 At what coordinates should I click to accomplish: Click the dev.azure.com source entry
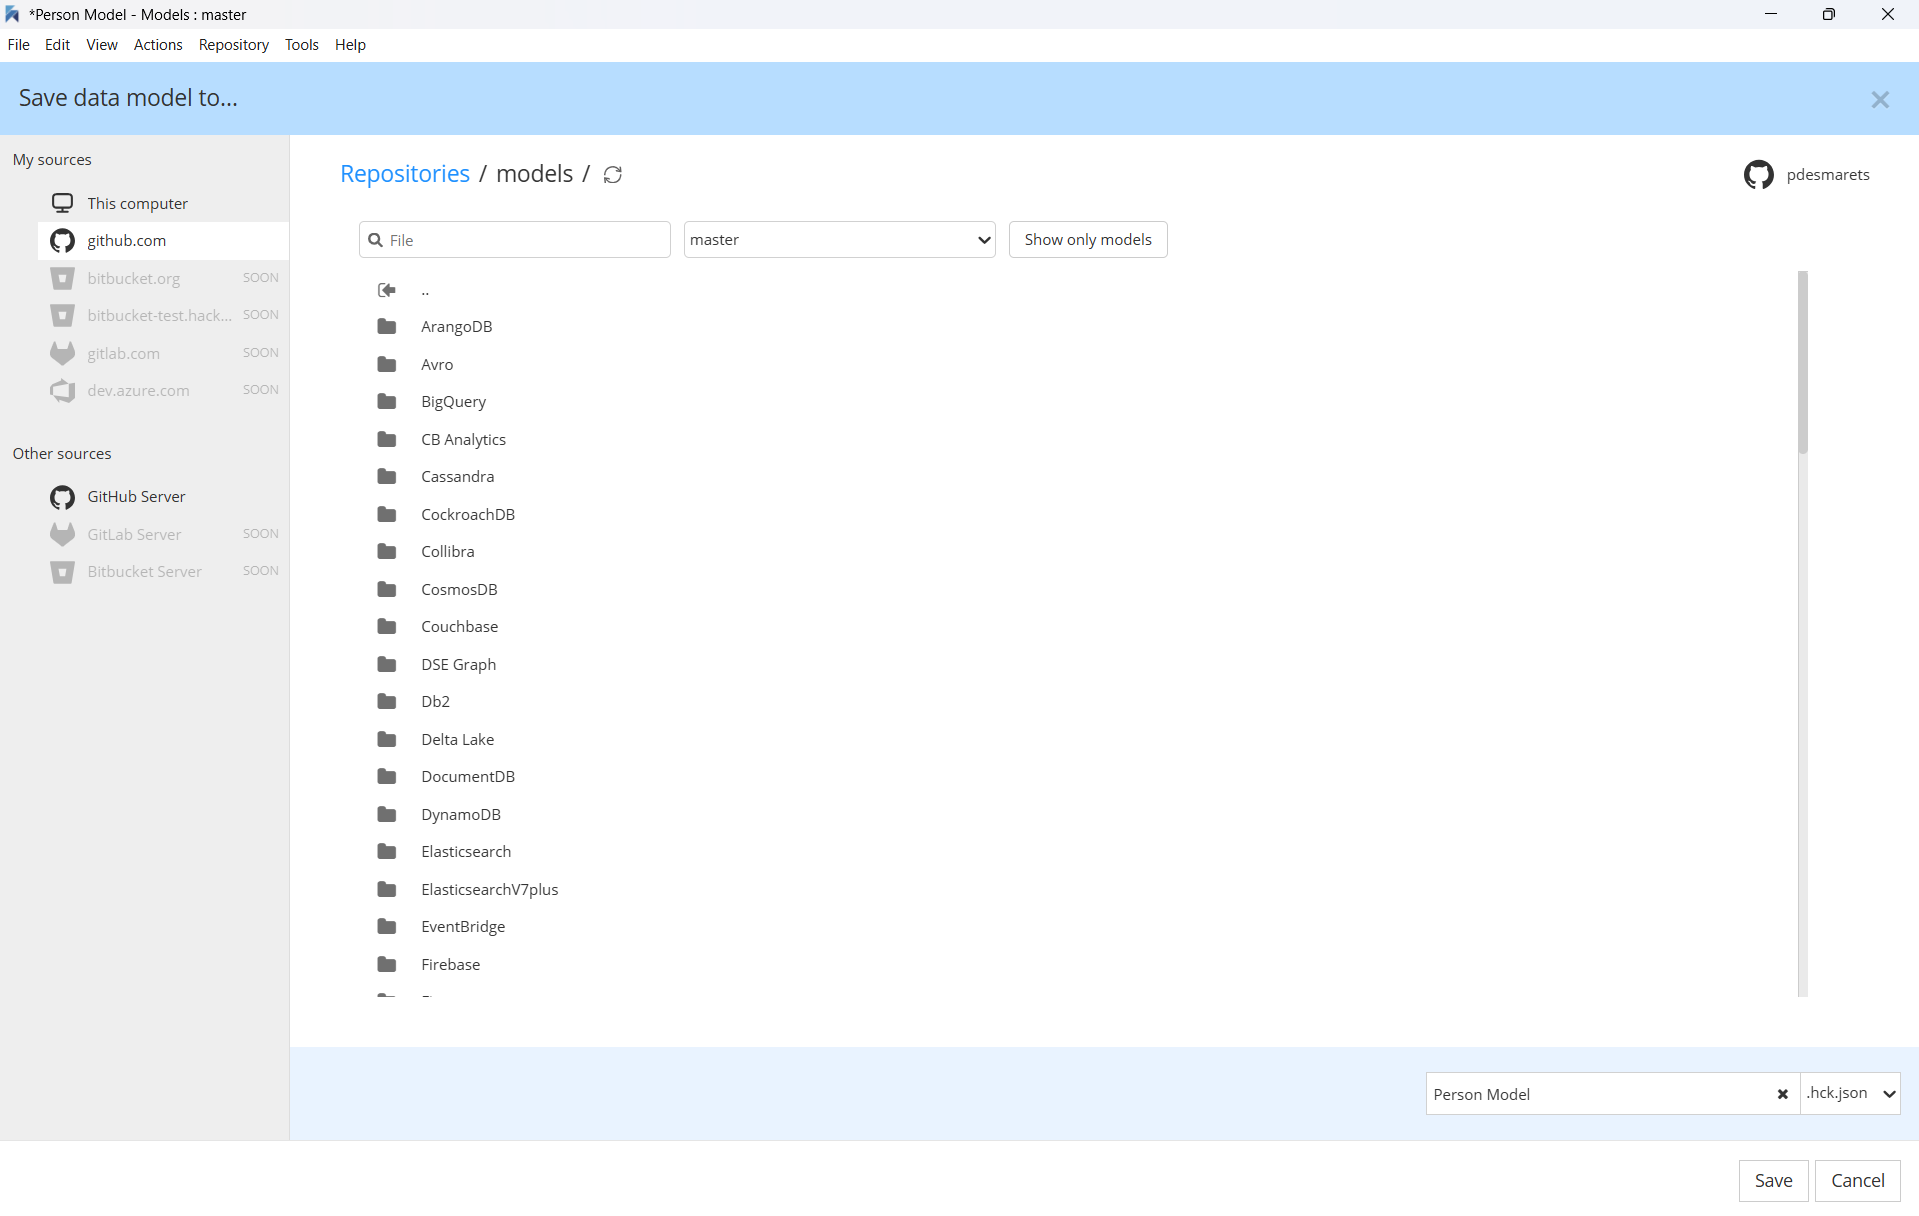click(x=163, y=391)
